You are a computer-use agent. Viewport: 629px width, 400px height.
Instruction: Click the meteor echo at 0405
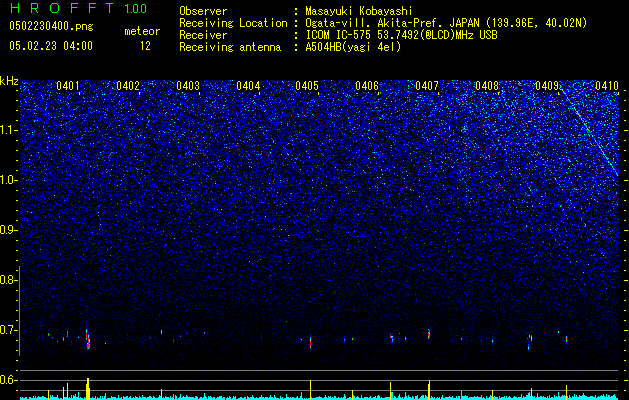point(310,342)
